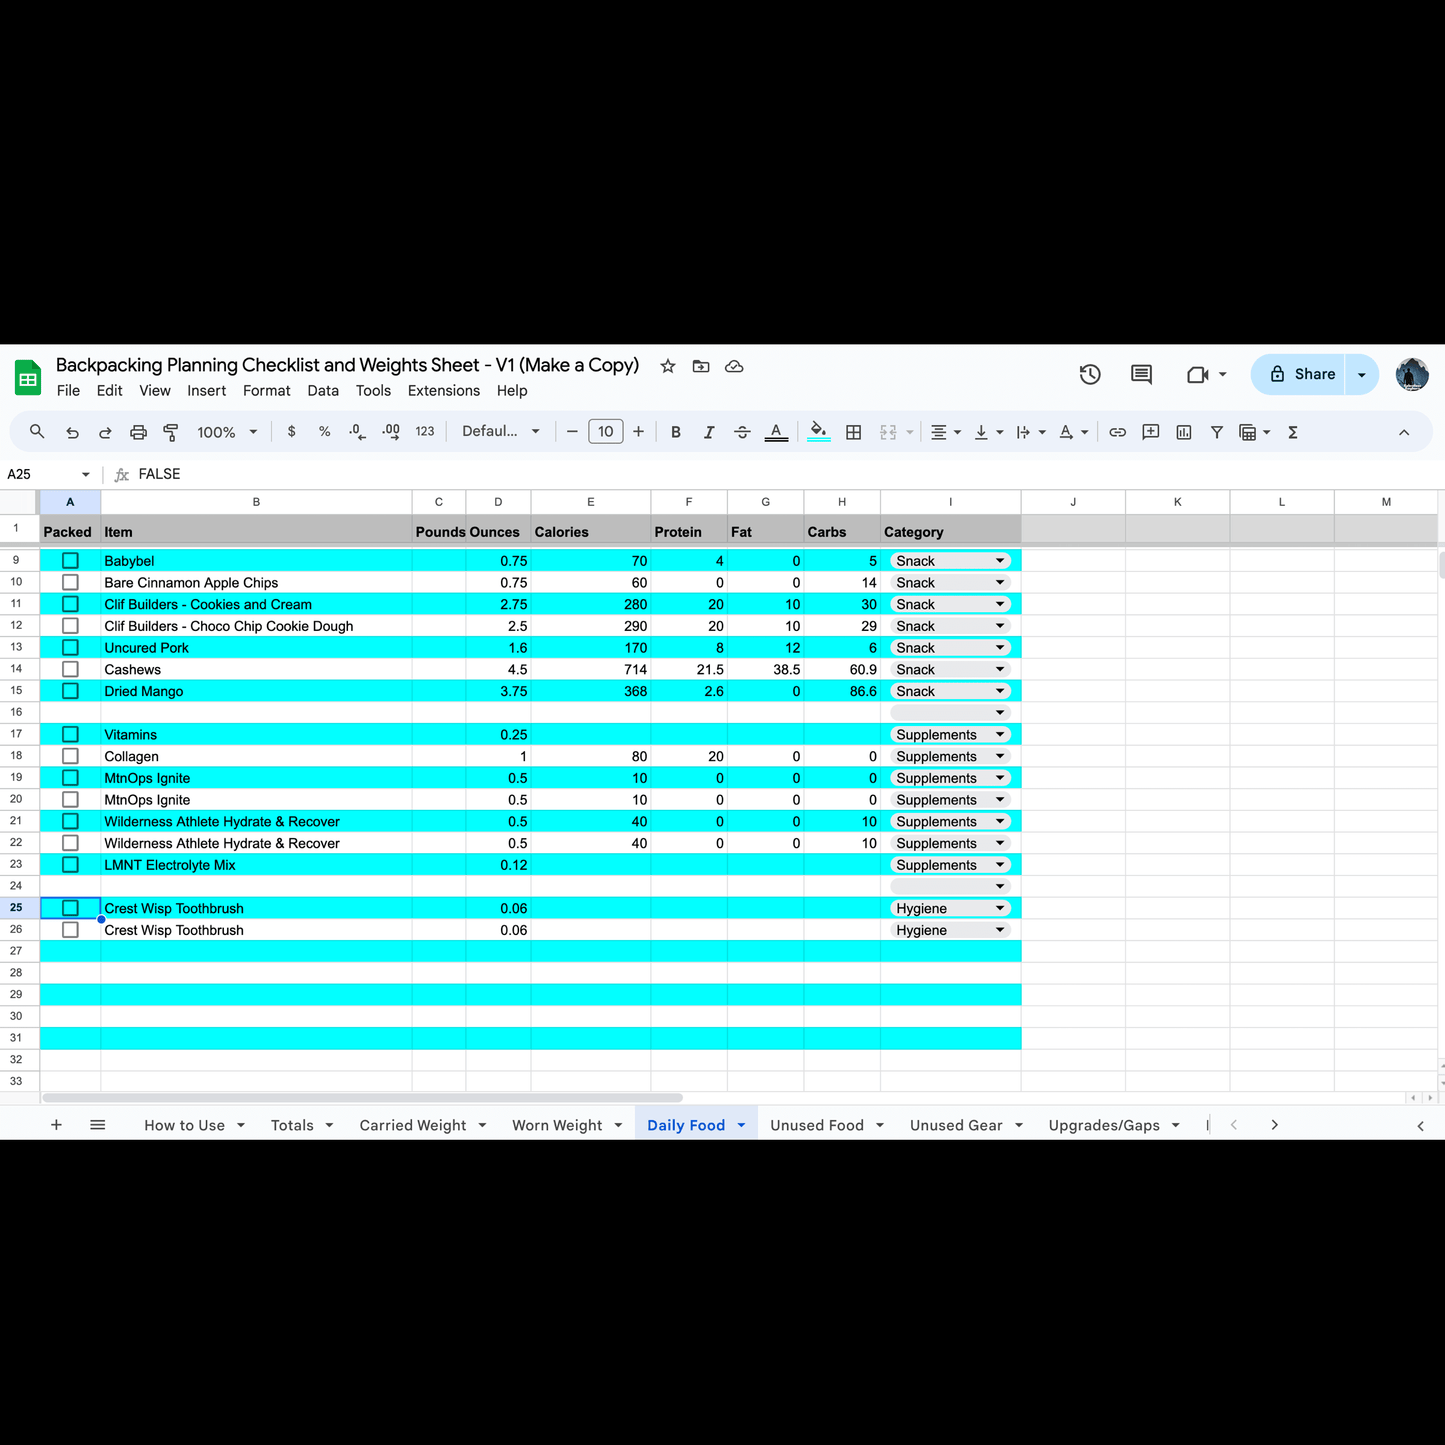Click the formula bar showing FALSE
The image size is (1445, 1445).
(785, 474)
